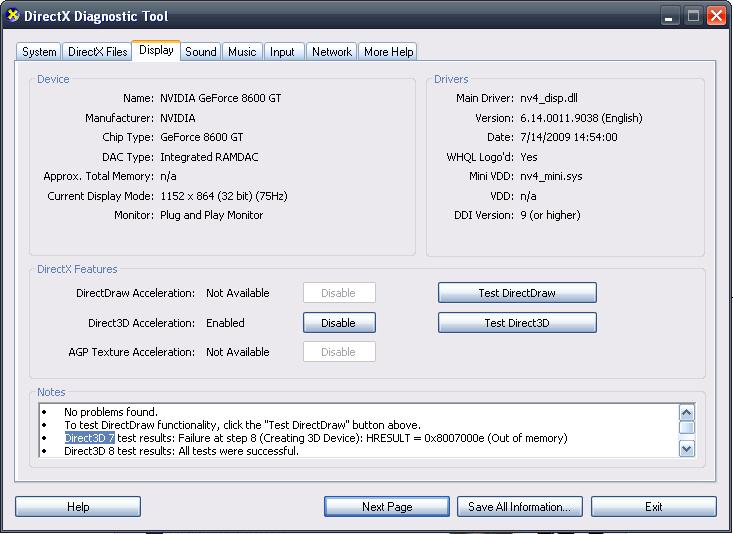This screenshot has height=534, width=733.
Task: Click 'No problems found.' note line
Action: coord(111,412)
